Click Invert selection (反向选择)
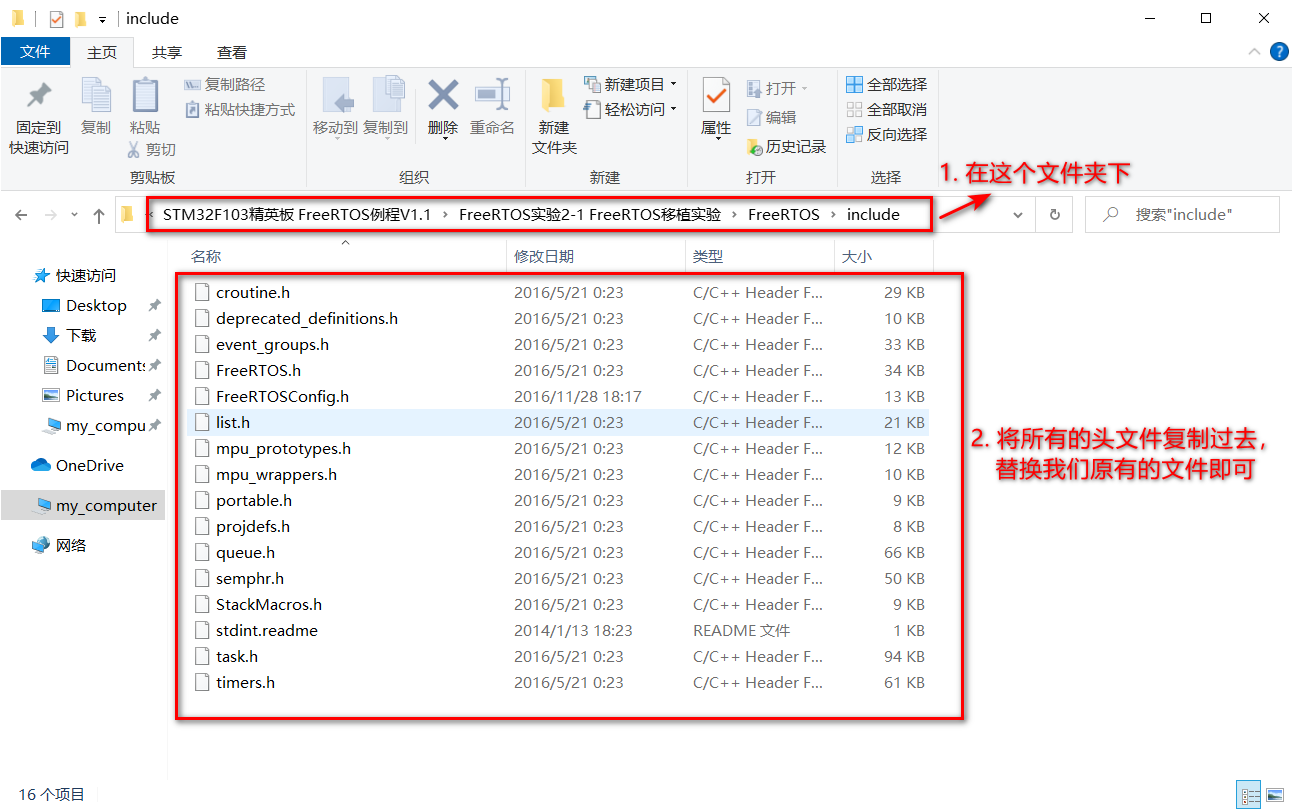Viewport: 1293px width, 810px height. (886, 135)
